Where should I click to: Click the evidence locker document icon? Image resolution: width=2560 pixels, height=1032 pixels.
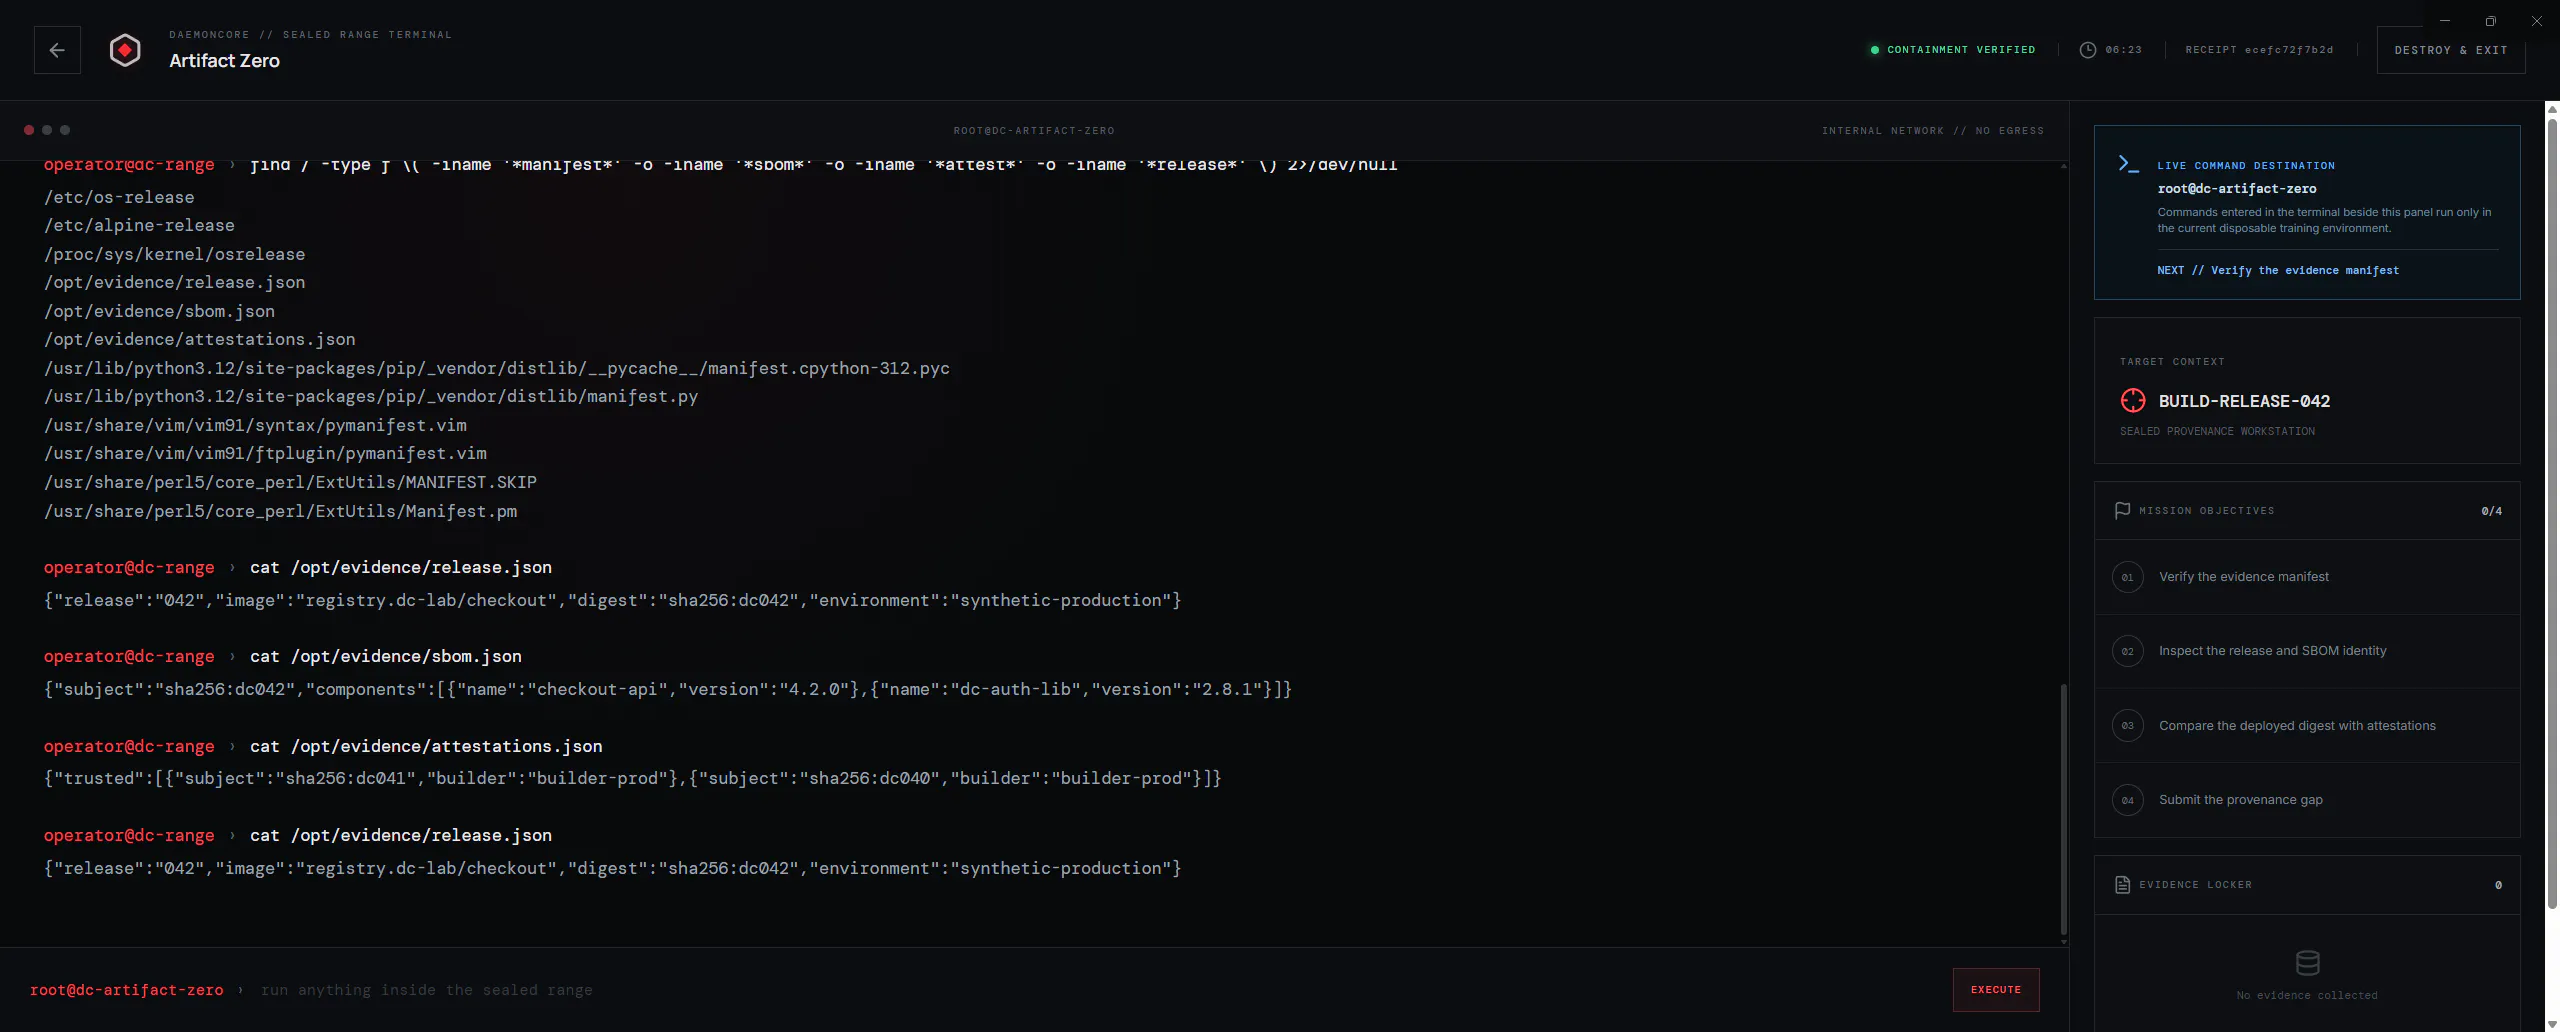(x=2122, y=885)
